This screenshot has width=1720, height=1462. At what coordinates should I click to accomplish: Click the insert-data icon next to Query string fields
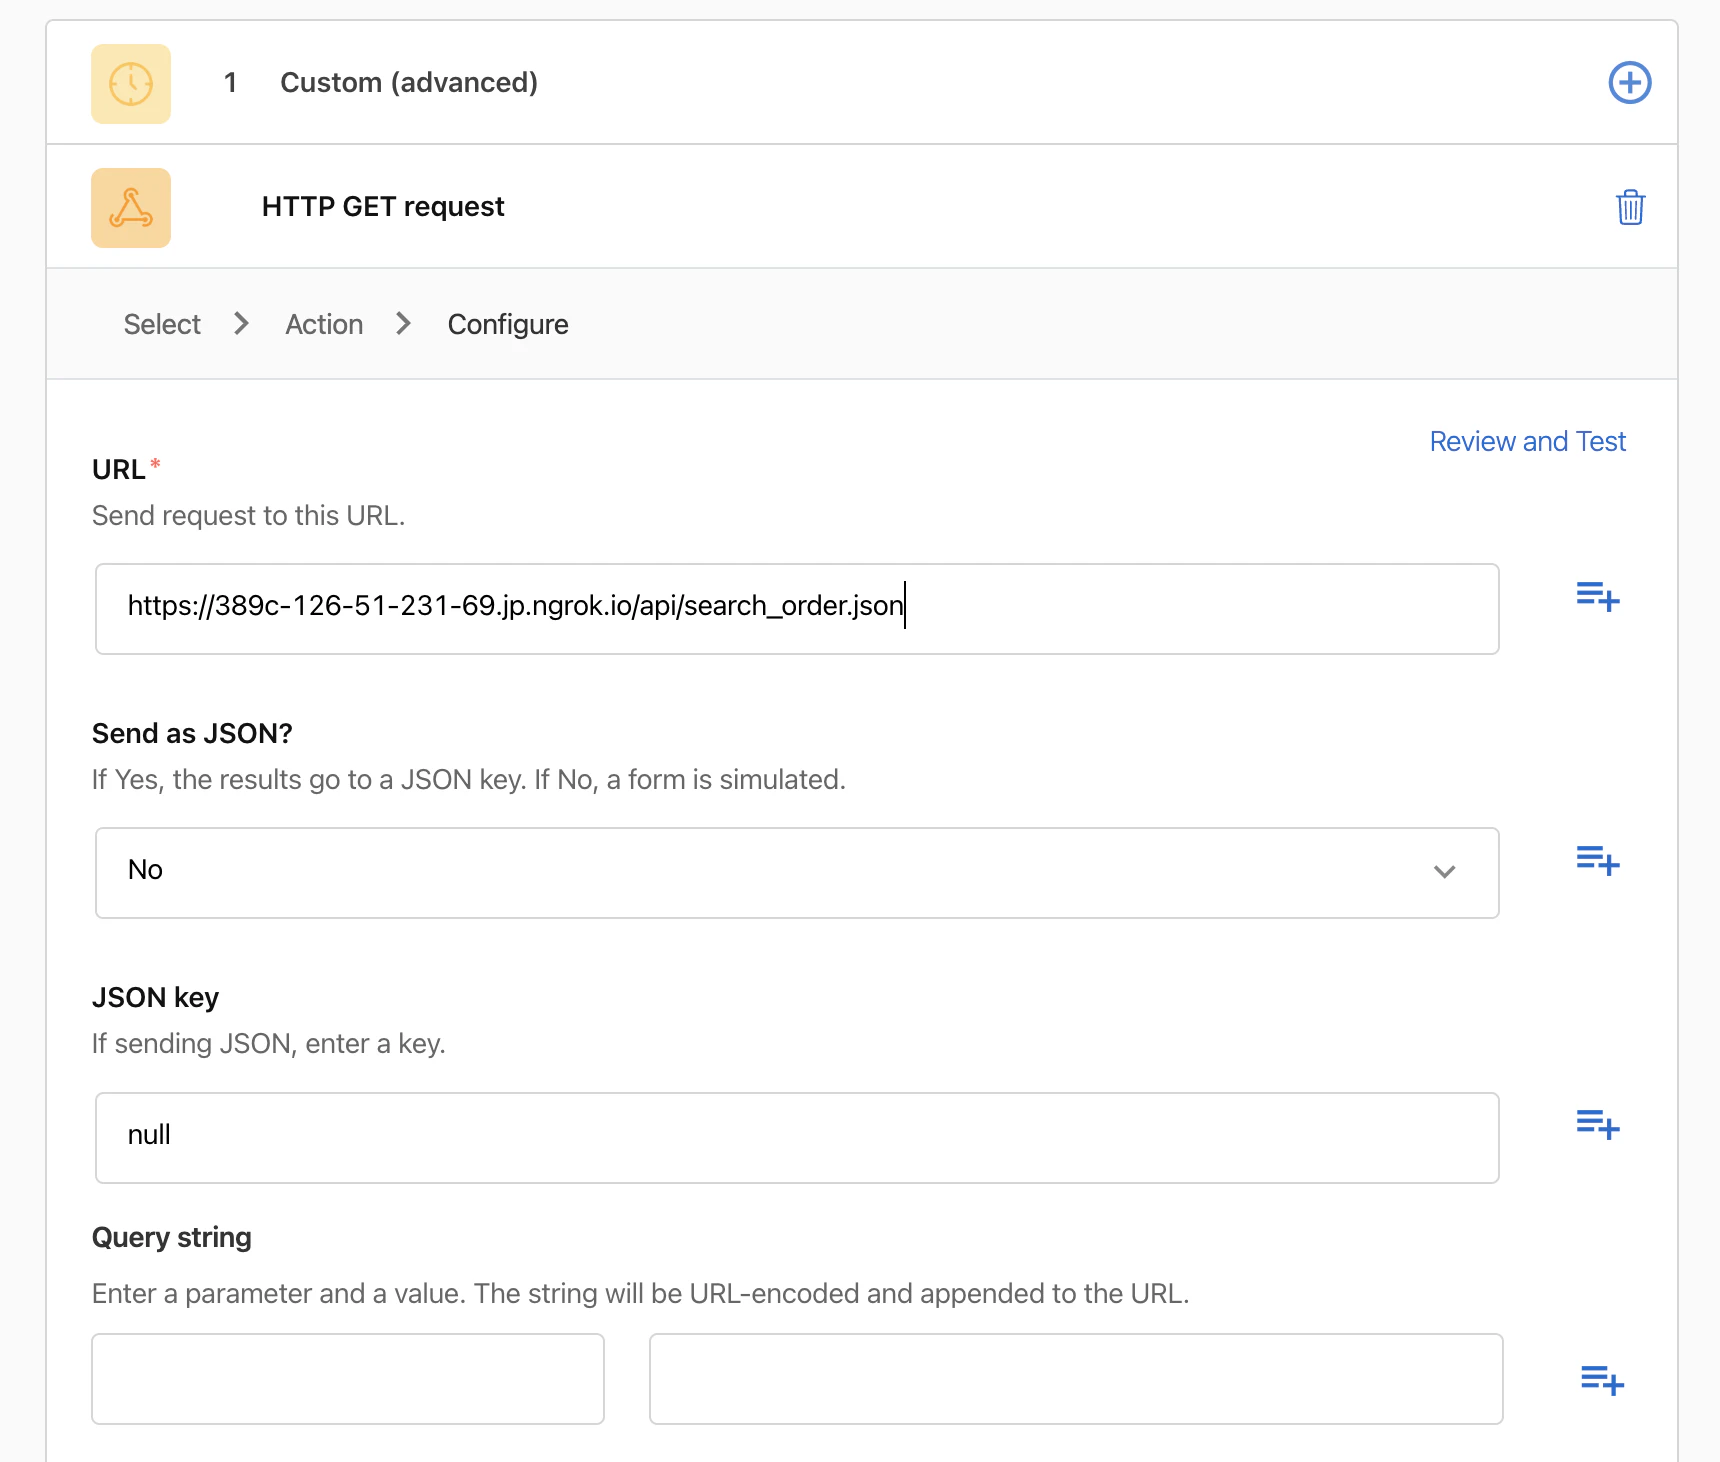tap(1602, 1380)
